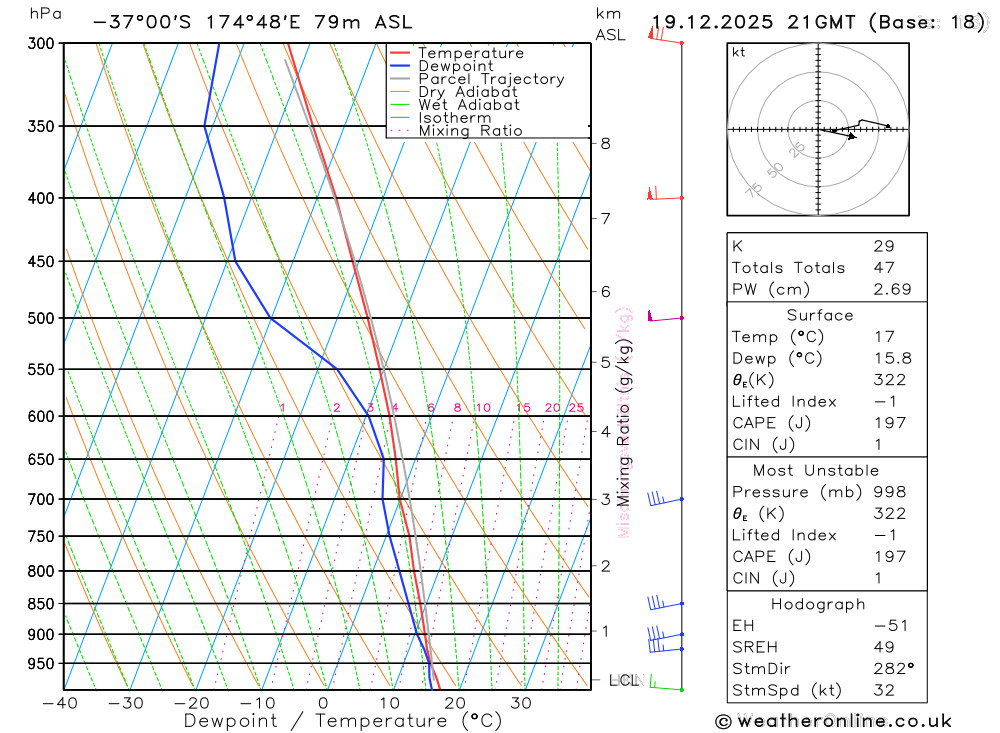
Task: Click the green surface wind barb
Action: [x=665, y=685]
